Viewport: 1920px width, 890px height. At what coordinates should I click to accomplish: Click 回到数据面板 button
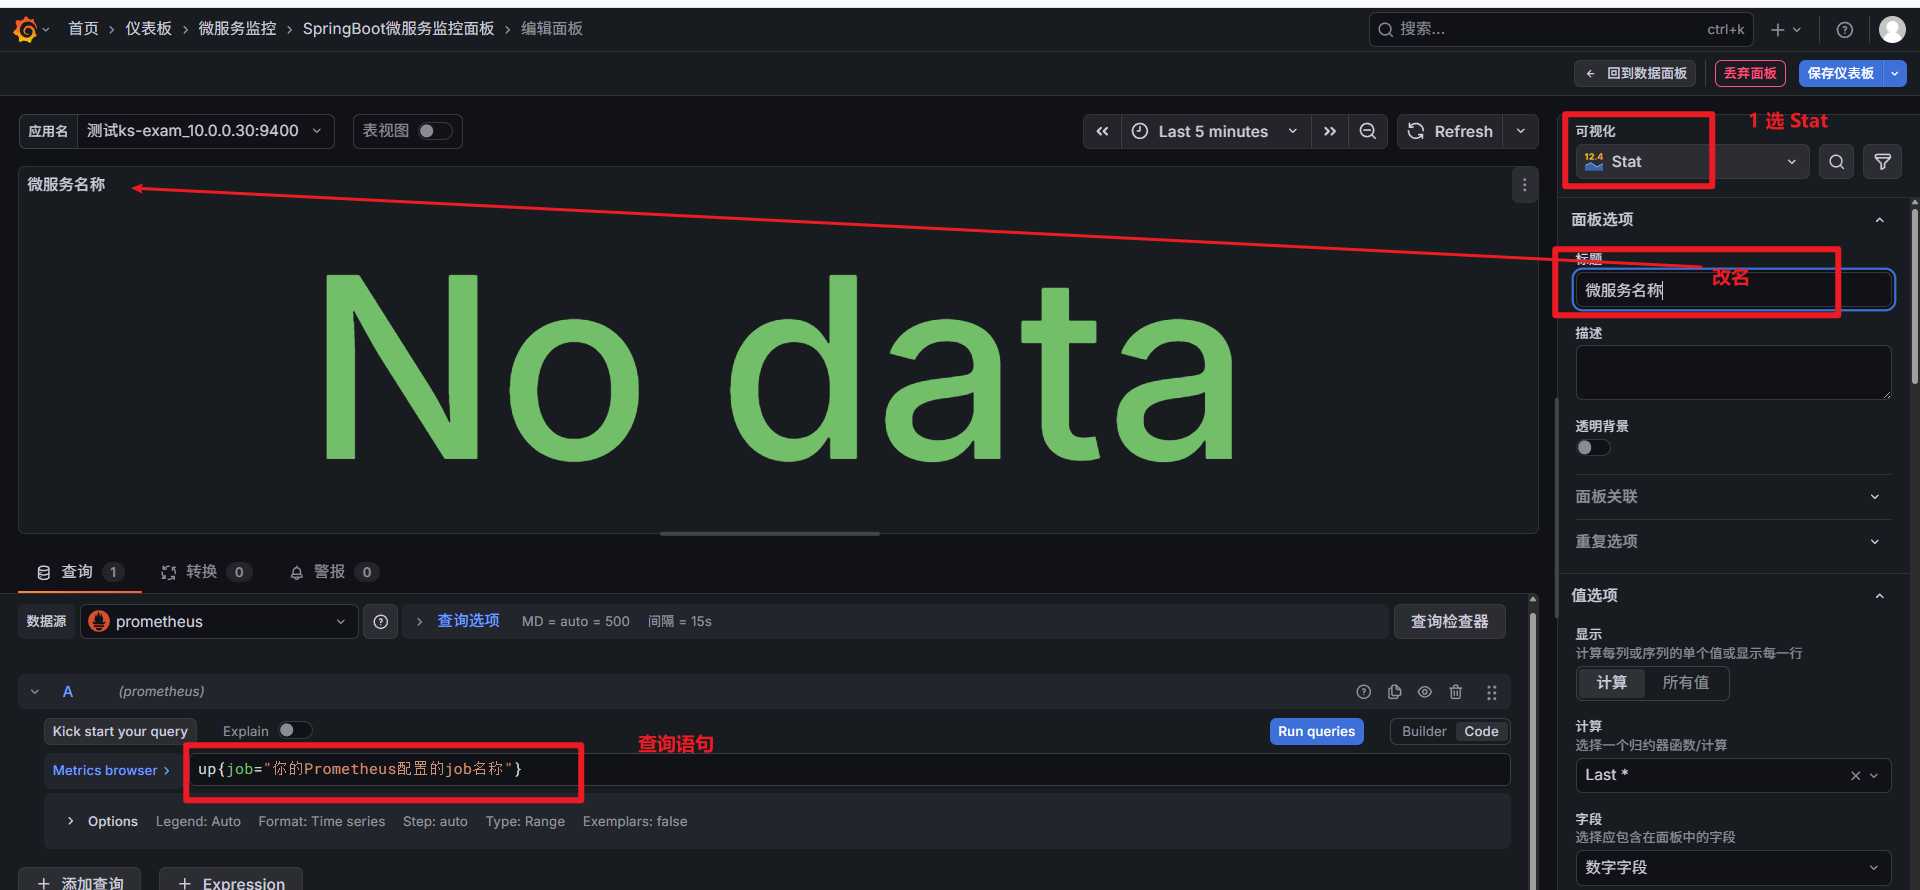click(x=1636, y=73)
